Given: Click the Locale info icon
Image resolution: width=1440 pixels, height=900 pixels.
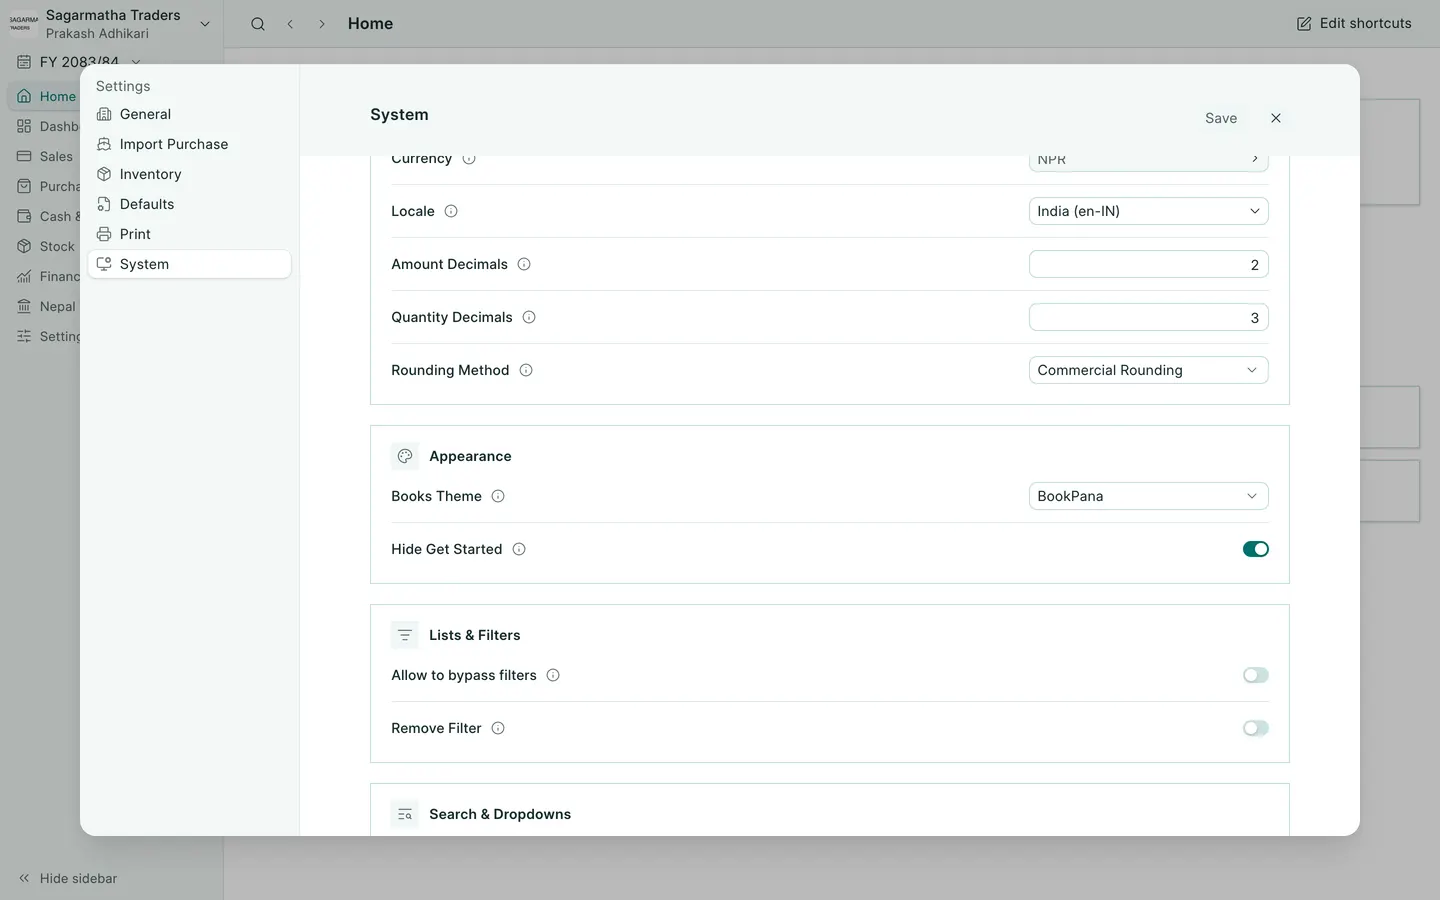Looking at the screenshot, I should coord(451,211).
